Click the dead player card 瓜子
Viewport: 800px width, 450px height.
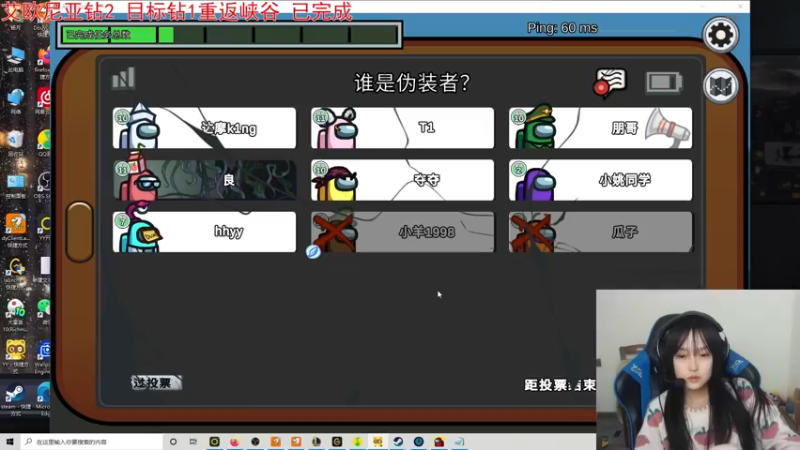click(x=601, y=232)
